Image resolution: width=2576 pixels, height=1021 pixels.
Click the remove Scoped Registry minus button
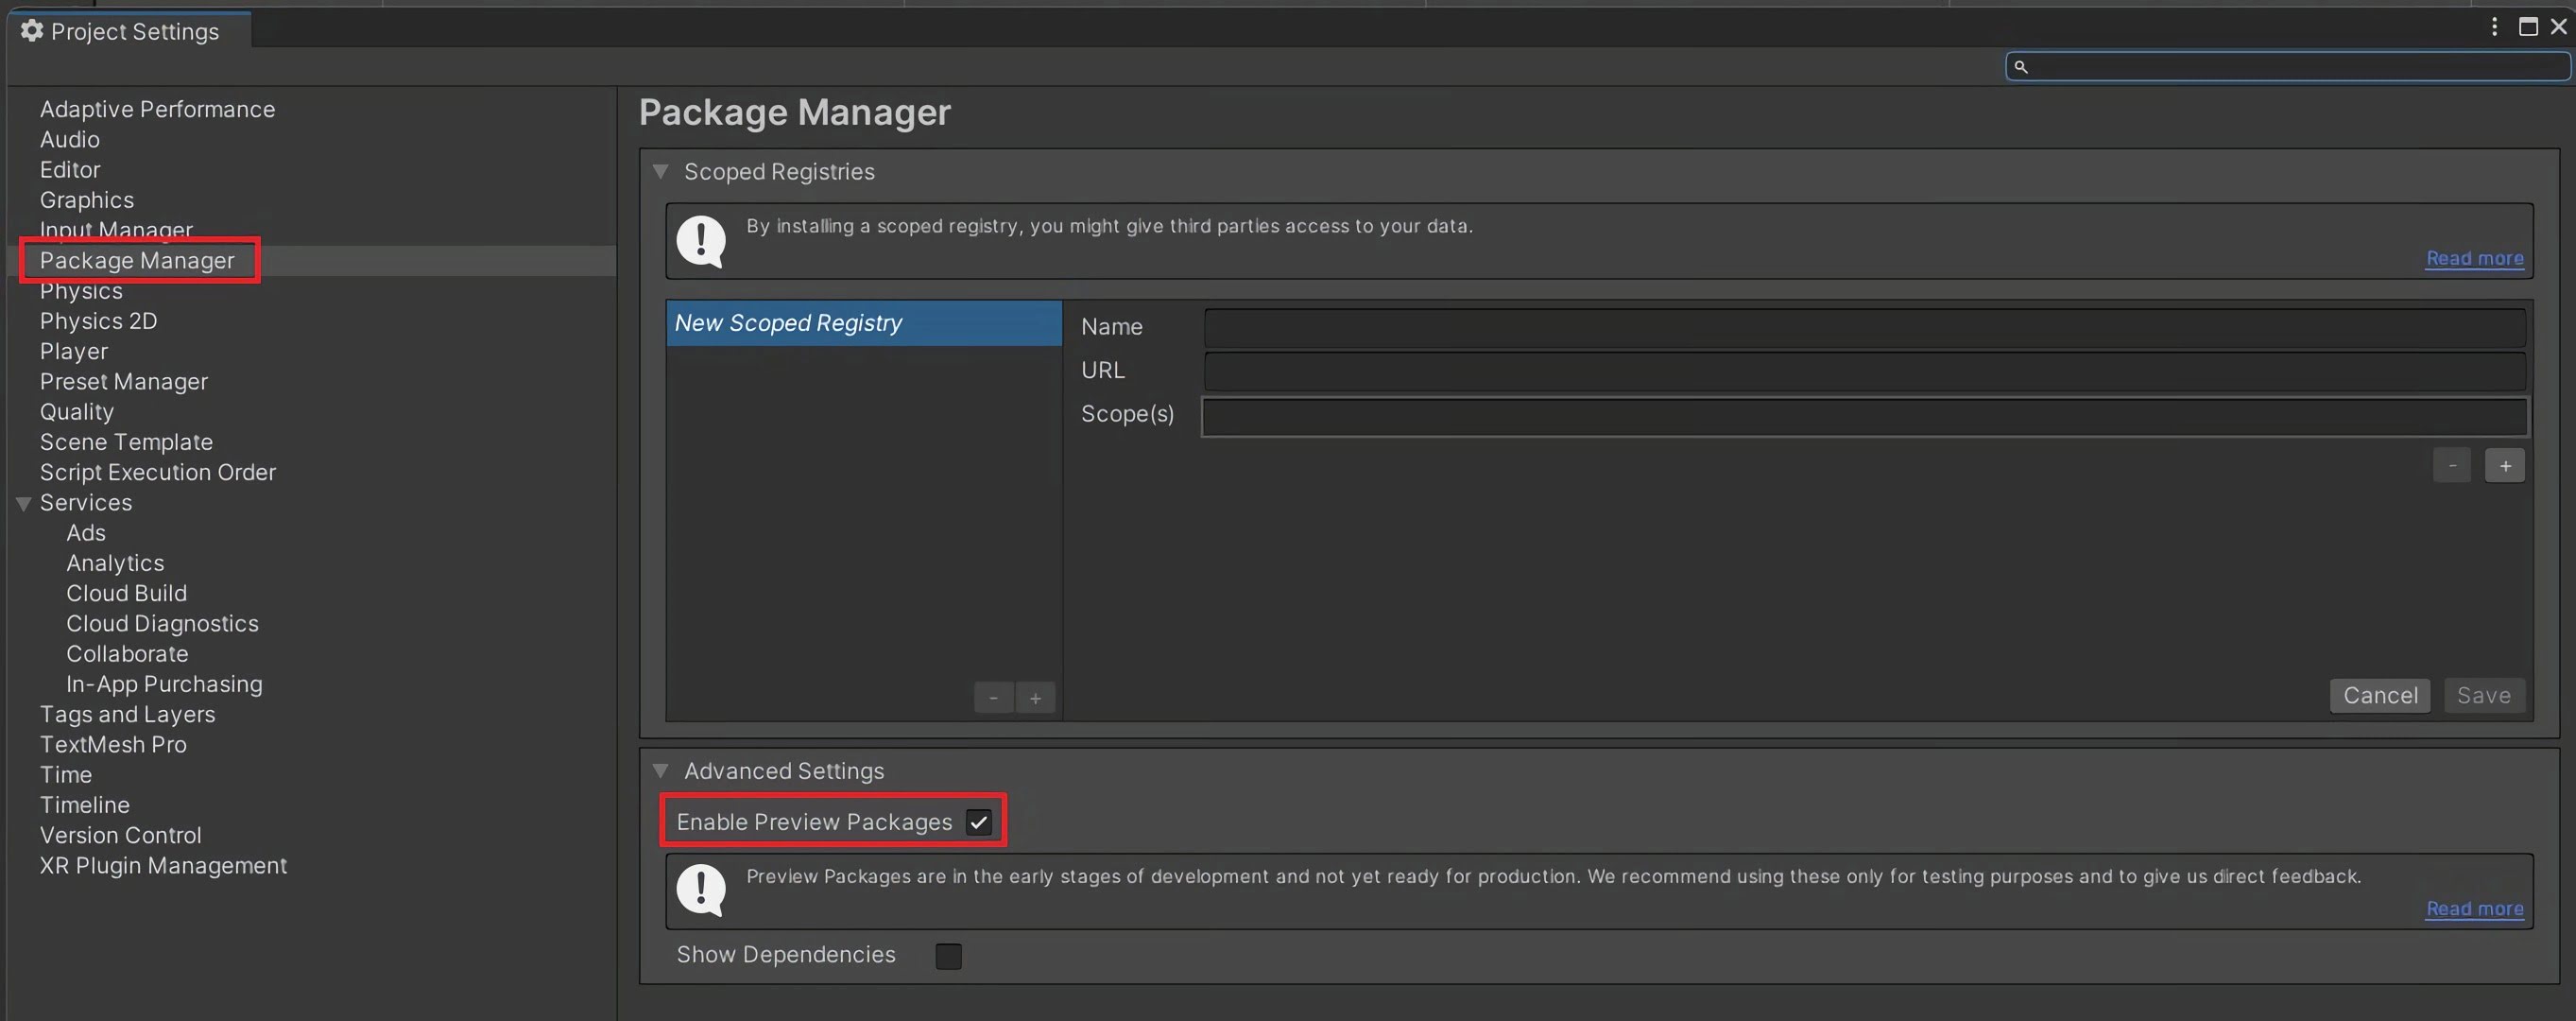click(992, 697)
